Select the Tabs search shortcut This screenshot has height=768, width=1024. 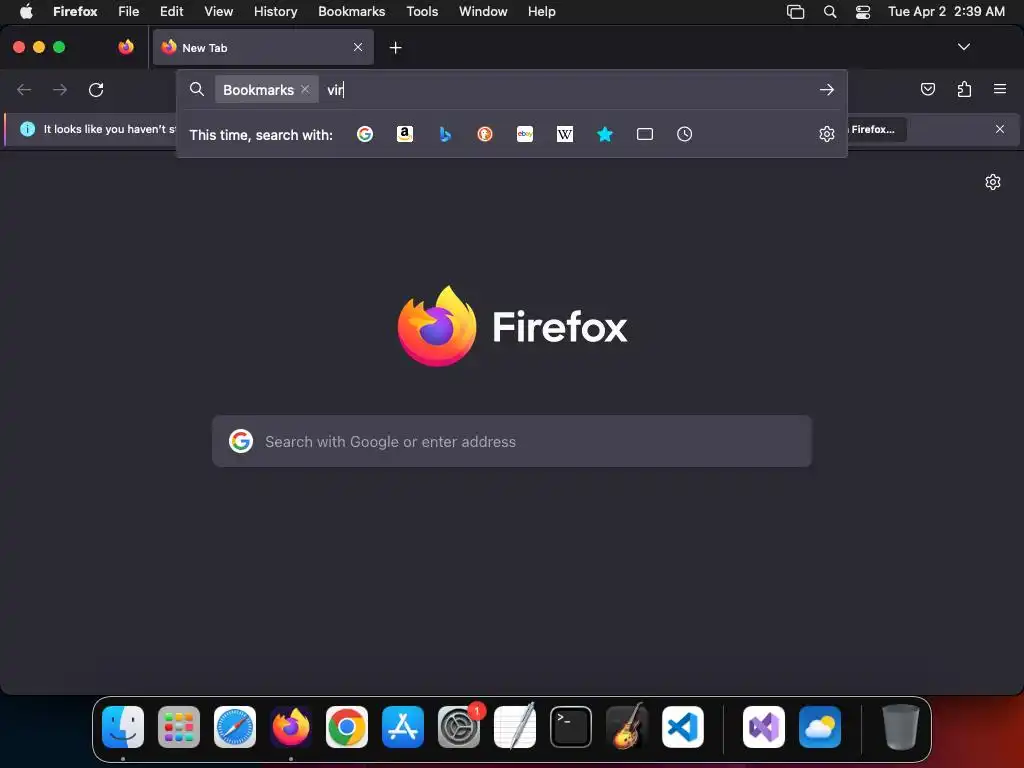645,135
